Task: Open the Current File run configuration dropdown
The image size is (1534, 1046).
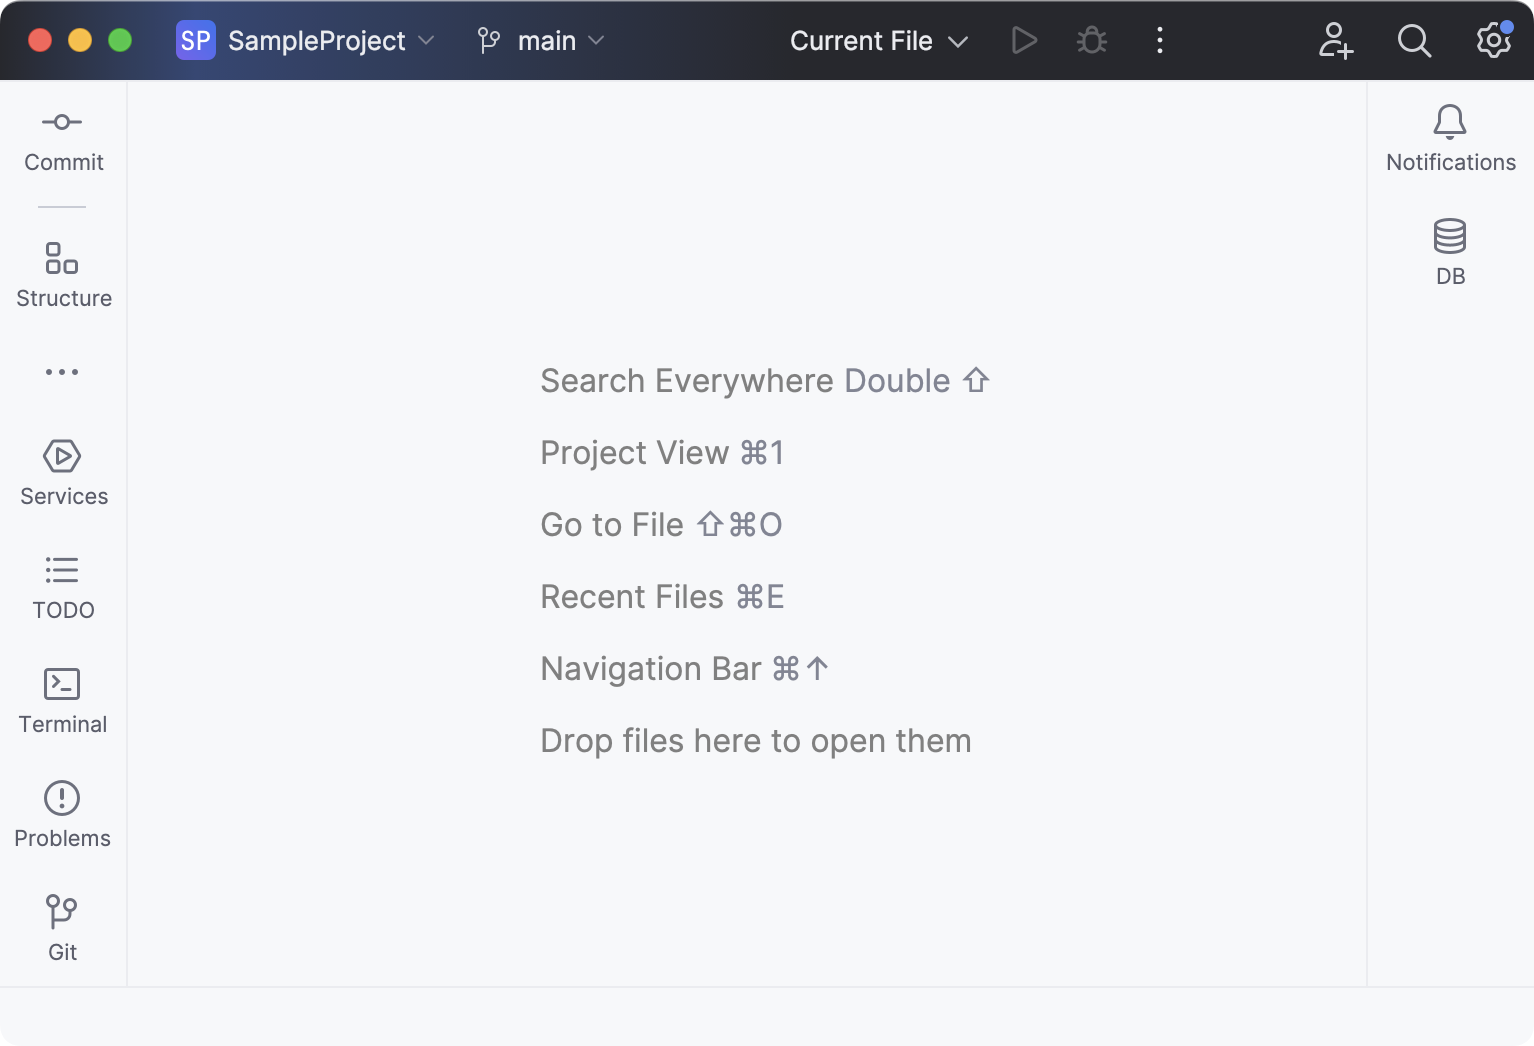Action: pyautogui.click(x=878, y=40)
